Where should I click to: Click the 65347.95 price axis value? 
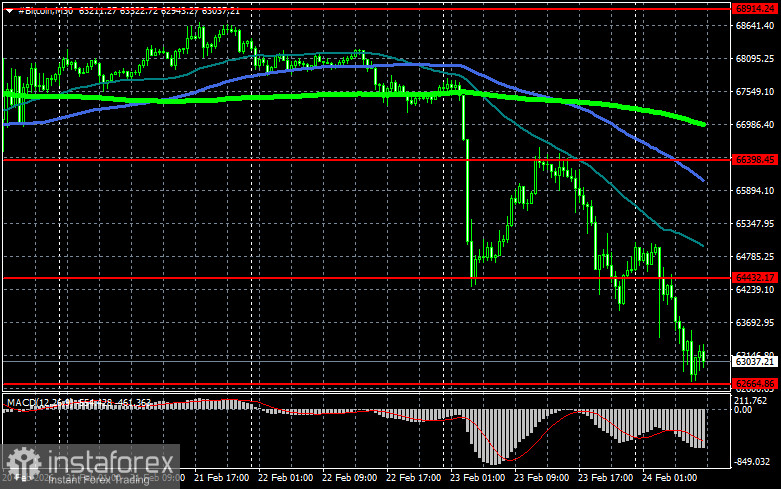click(x=755, y=224)
